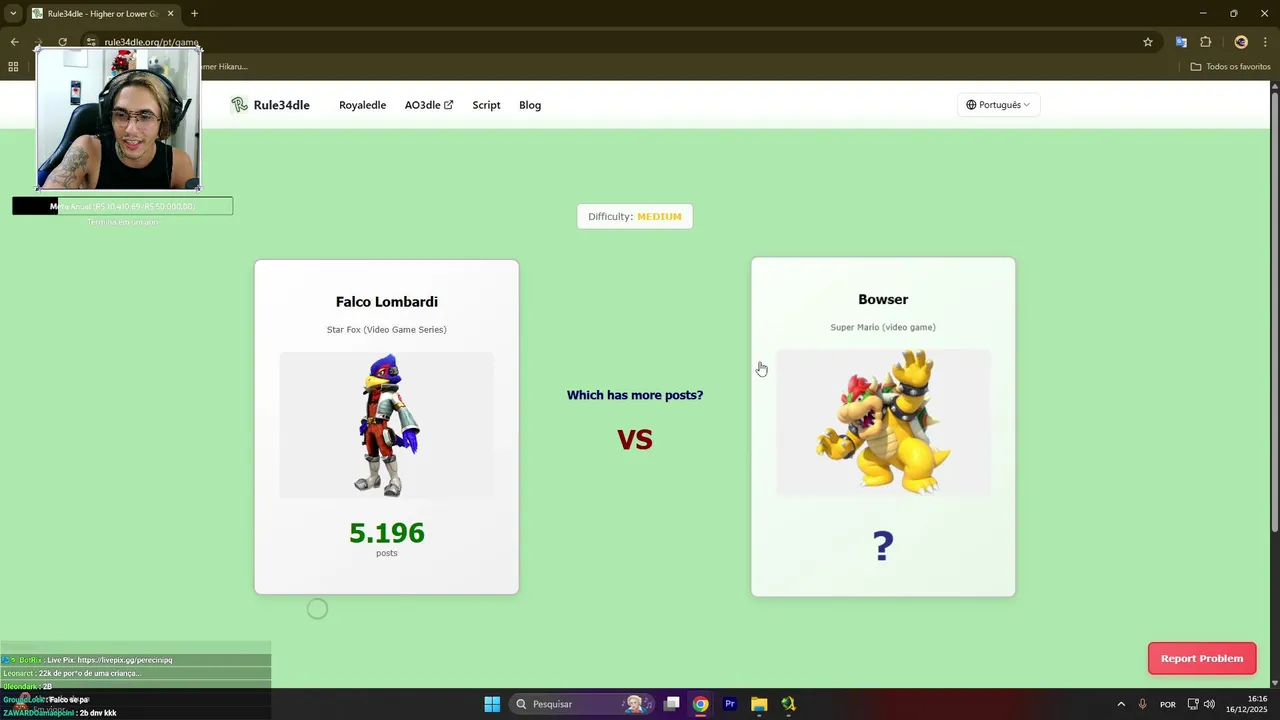The width and height of the screenshot is (1280, 720).
Task: Choose the Bowser card
Action: [883, 427]
